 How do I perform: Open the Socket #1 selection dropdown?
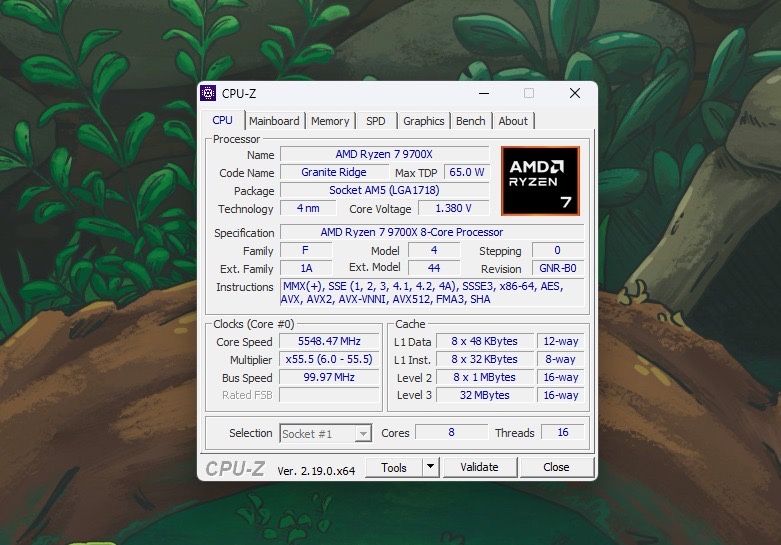tap(325, 433)
